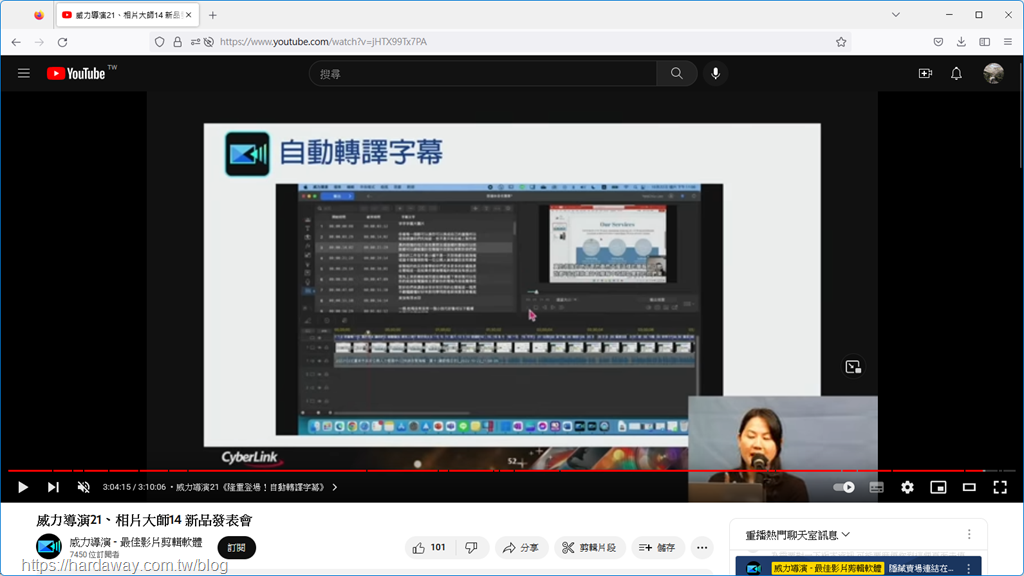Screen dimensions: 1024x576
Task: Open the video title 威力導演21、相片大師14 新品發表會
Action: point(144,520)
